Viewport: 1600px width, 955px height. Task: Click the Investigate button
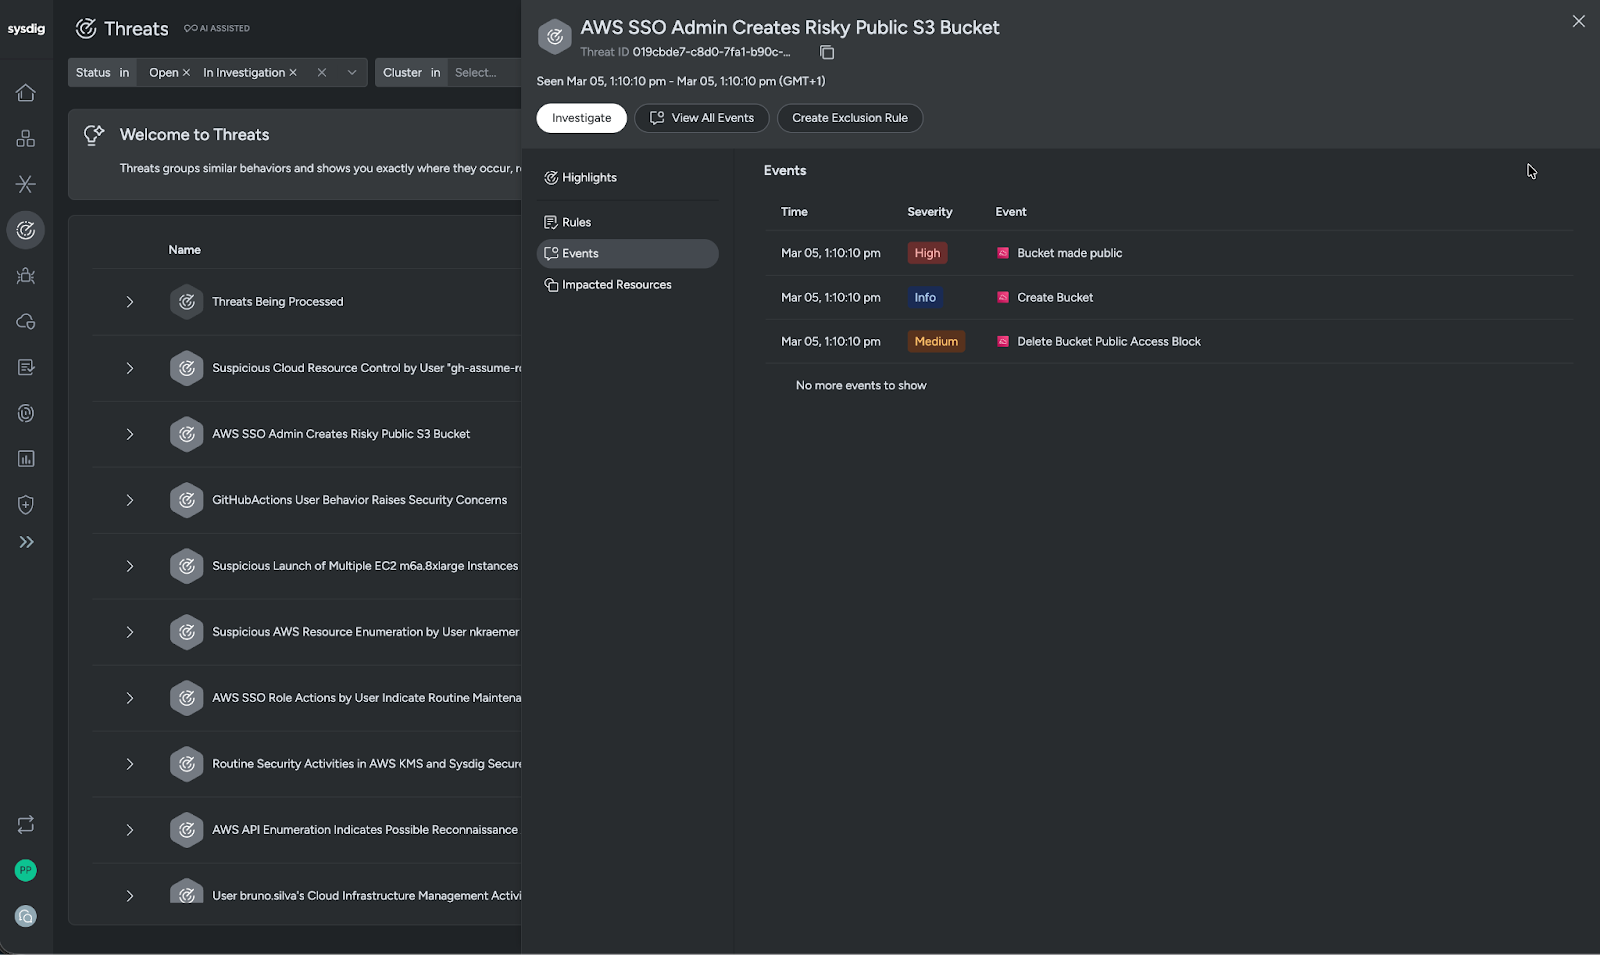click(581, 118)
